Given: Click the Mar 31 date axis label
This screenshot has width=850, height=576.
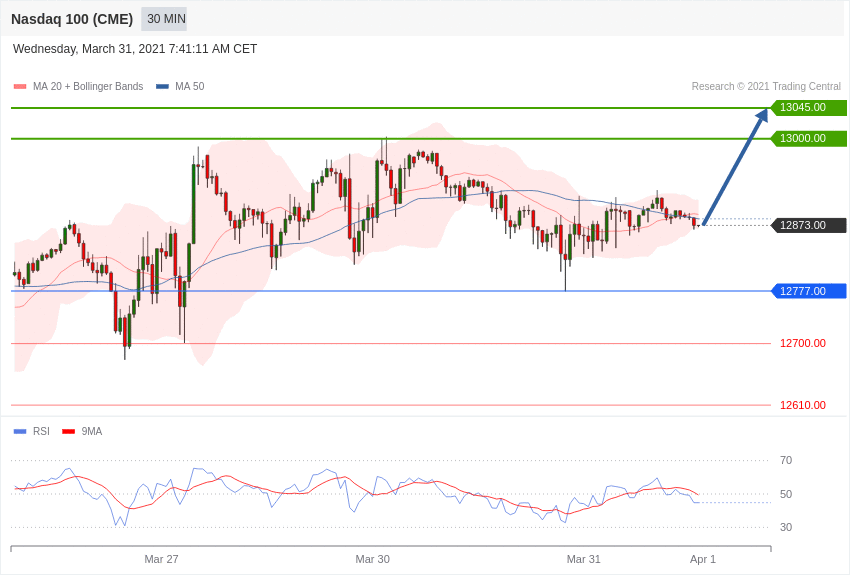Looking at the screenshot, I should click(x=583, y=559).
